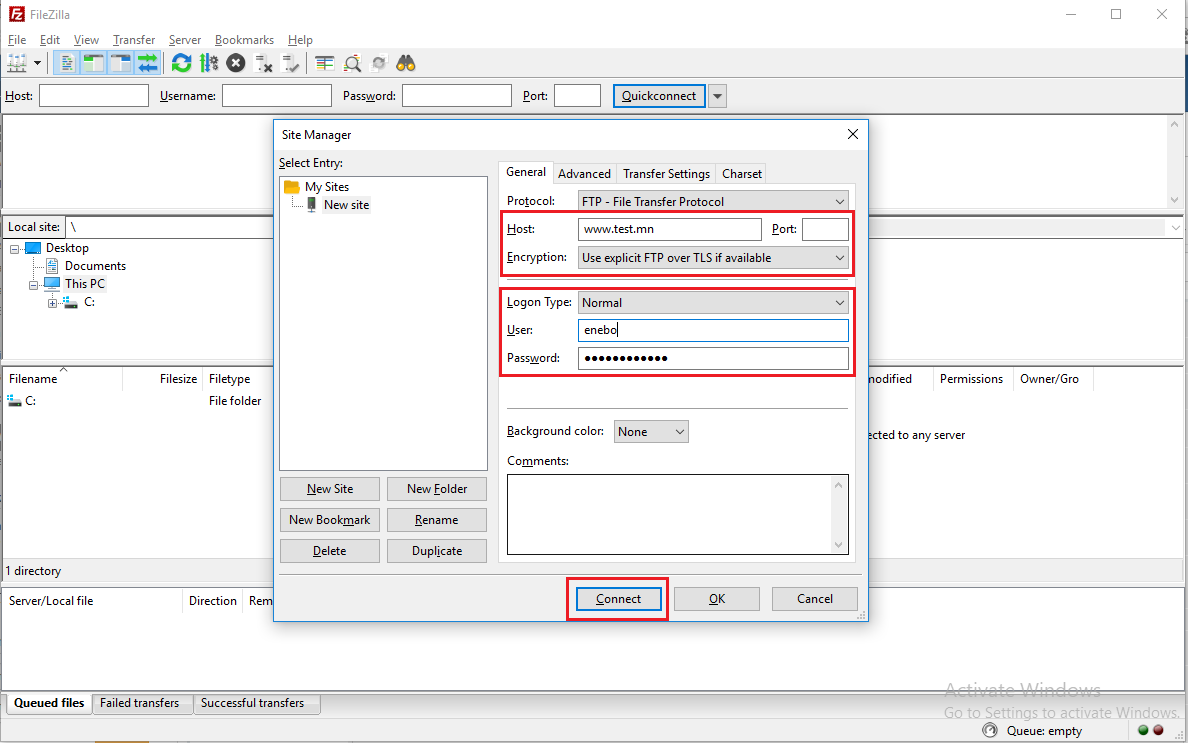The image size is (1188, 743).
Task: Click the Queue status icon in status bar
Action: [989, 730]
